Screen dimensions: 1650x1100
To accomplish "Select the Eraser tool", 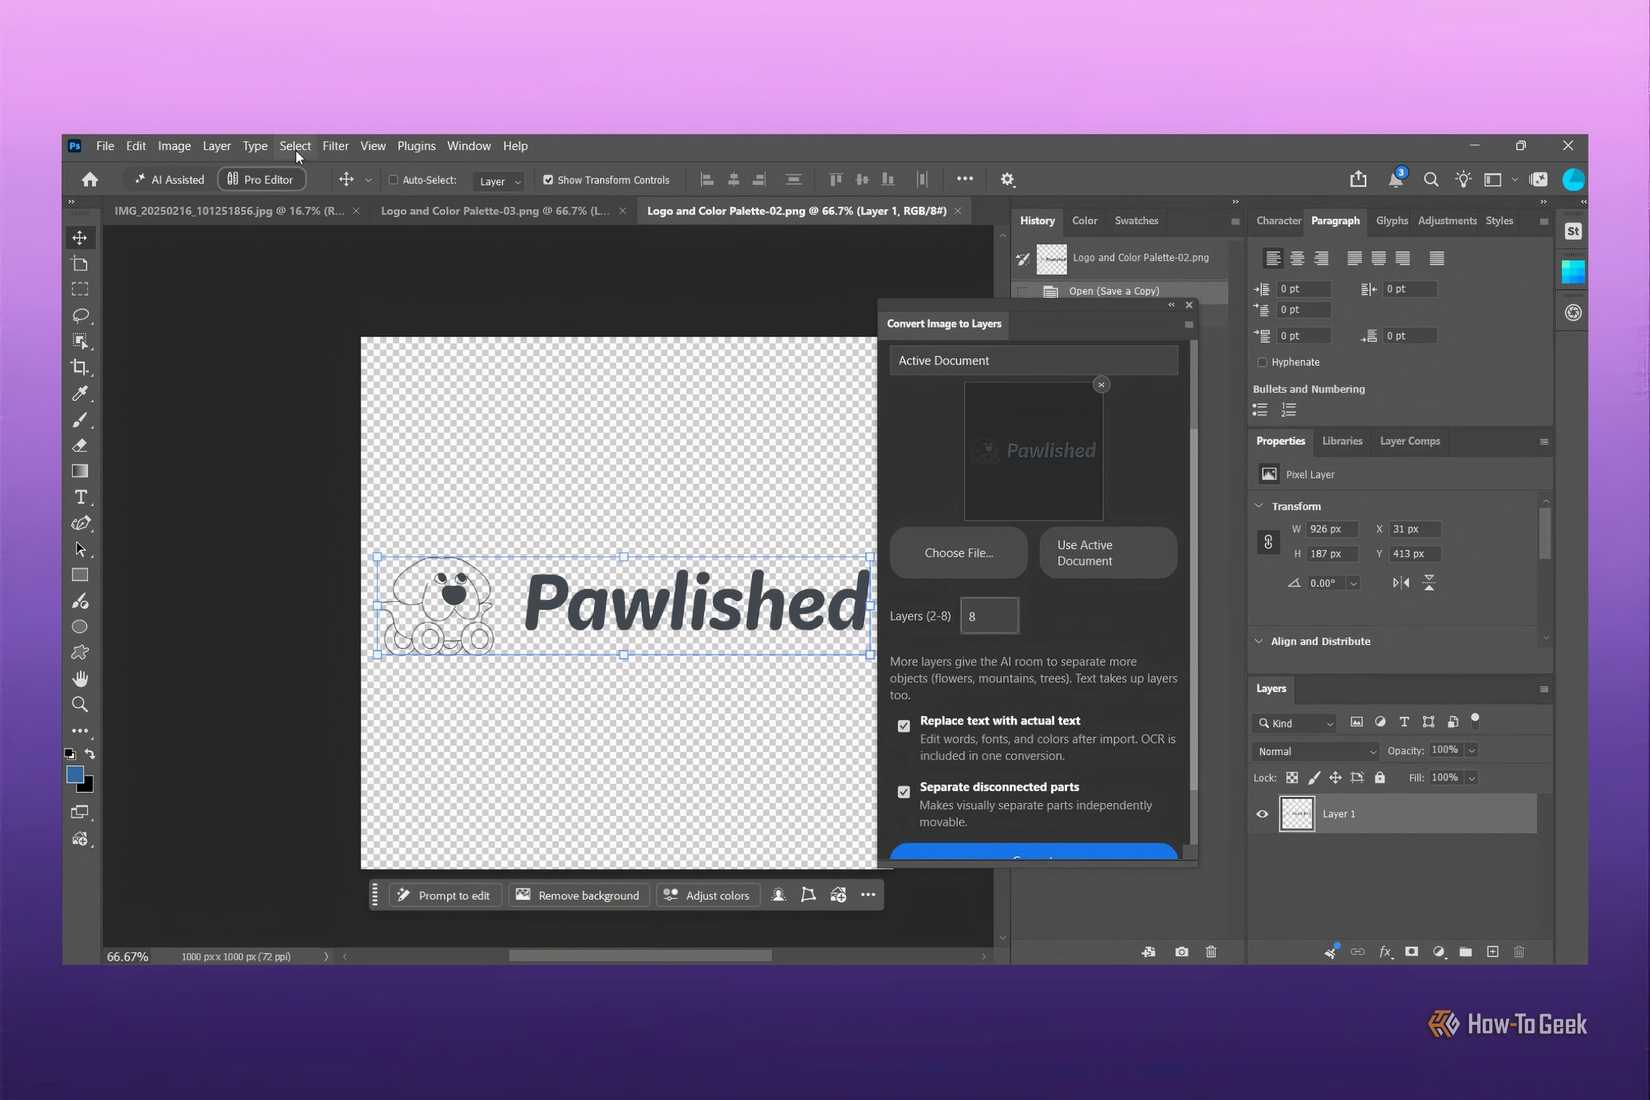I will pos(80,446).
